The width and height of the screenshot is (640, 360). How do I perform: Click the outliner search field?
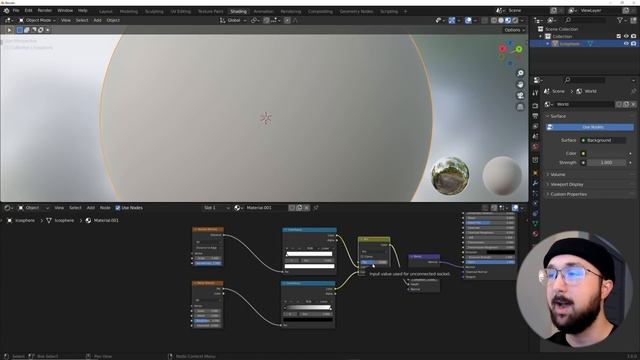[585, 20]
